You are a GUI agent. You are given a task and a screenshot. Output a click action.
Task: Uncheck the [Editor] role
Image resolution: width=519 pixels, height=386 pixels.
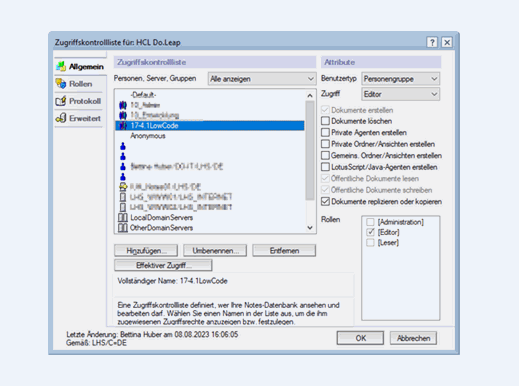[x=370, y=232]
